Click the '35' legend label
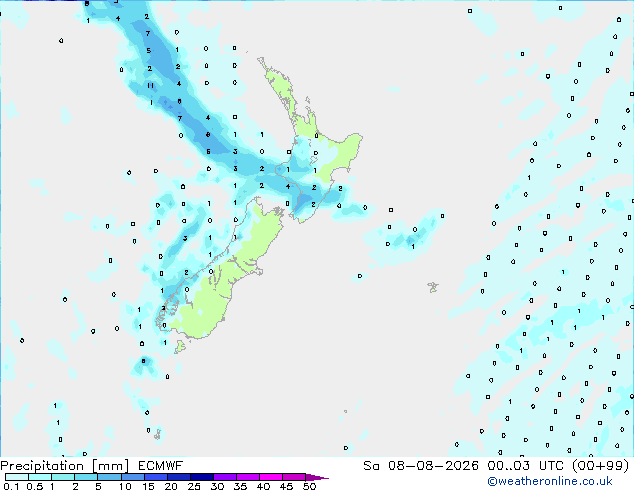The width and height of the screenshot is (634, 490). pos(240,486)
